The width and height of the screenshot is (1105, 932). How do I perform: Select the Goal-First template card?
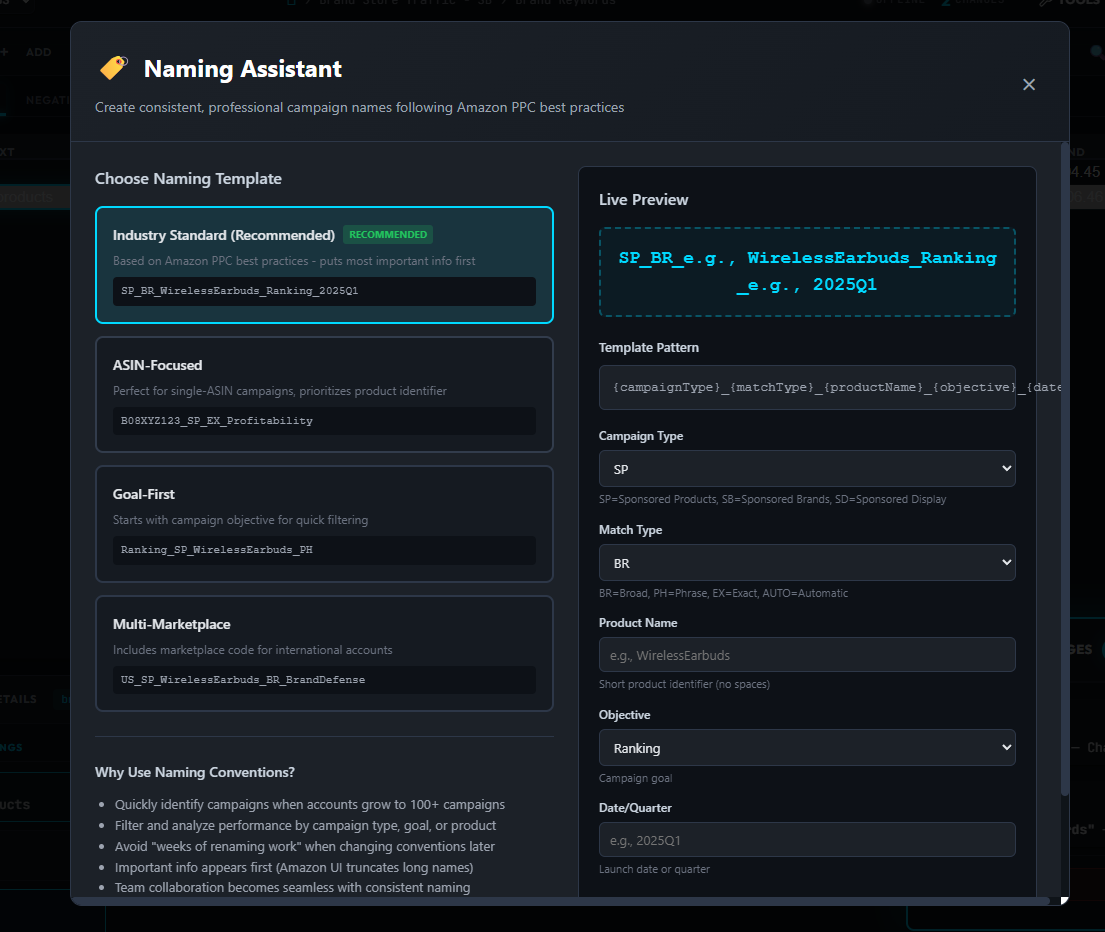324,523
